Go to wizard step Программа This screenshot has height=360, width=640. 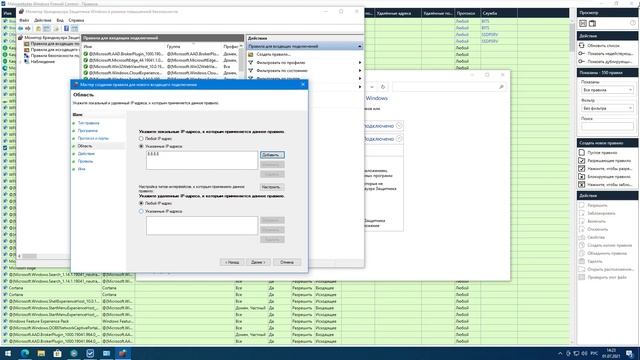(x=88, y=131)
